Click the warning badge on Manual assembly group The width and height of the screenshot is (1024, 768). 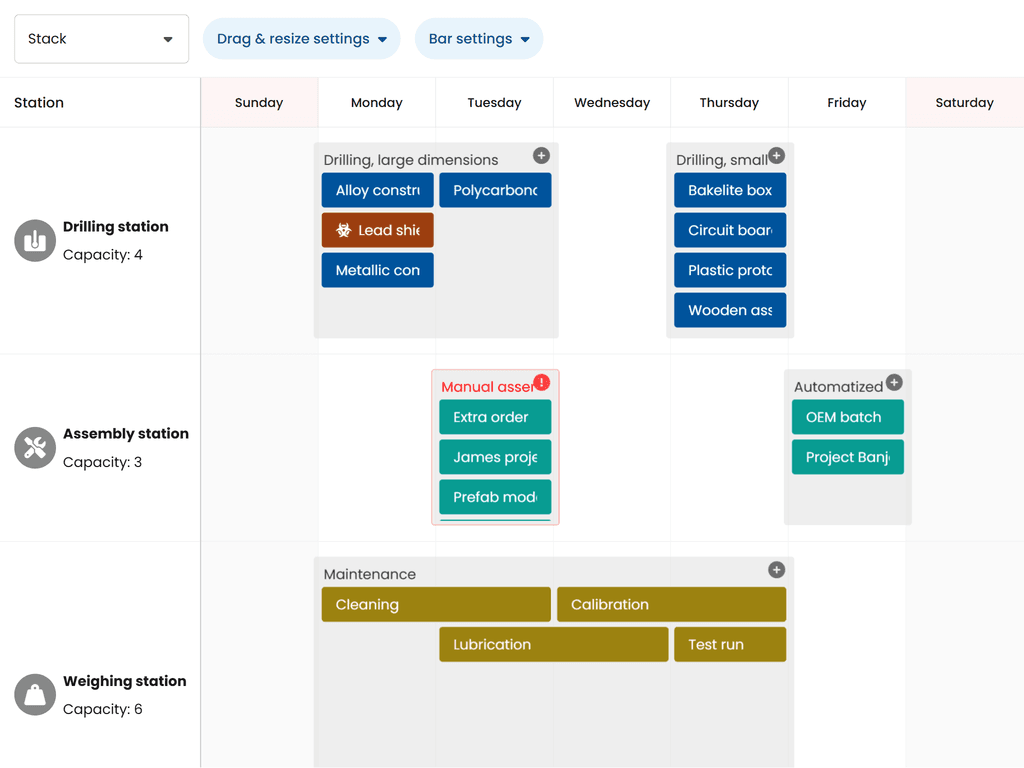[x=541, y=382]
